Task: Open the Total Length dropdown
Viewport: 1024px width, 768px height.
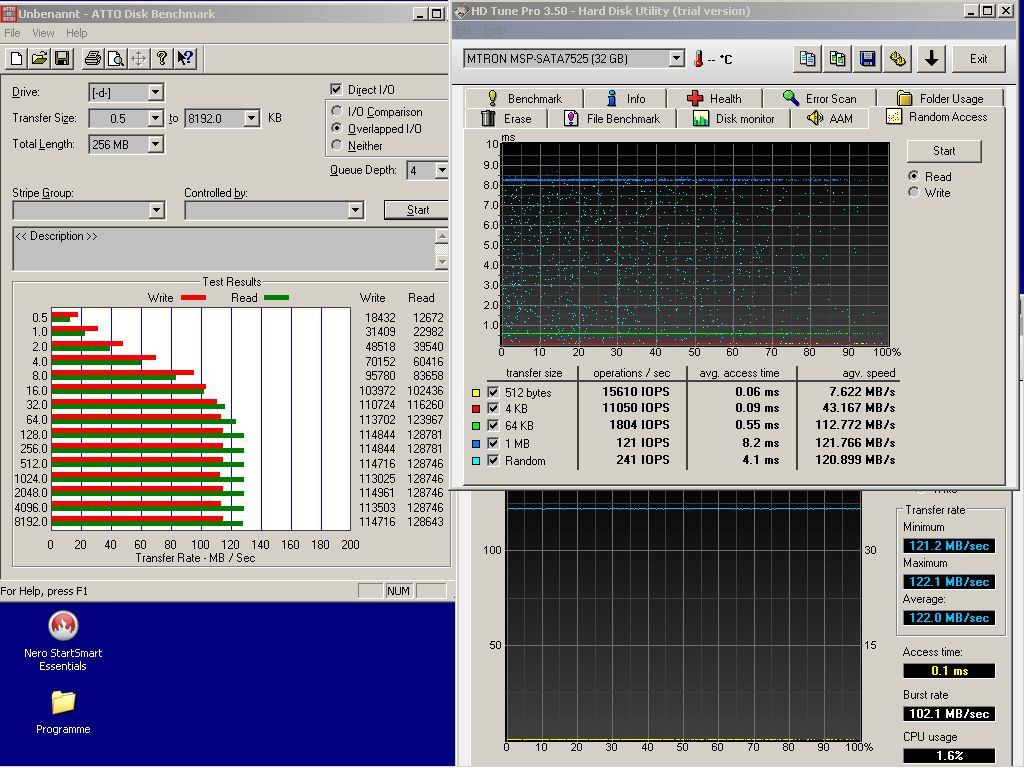Action: pos(155,144)
